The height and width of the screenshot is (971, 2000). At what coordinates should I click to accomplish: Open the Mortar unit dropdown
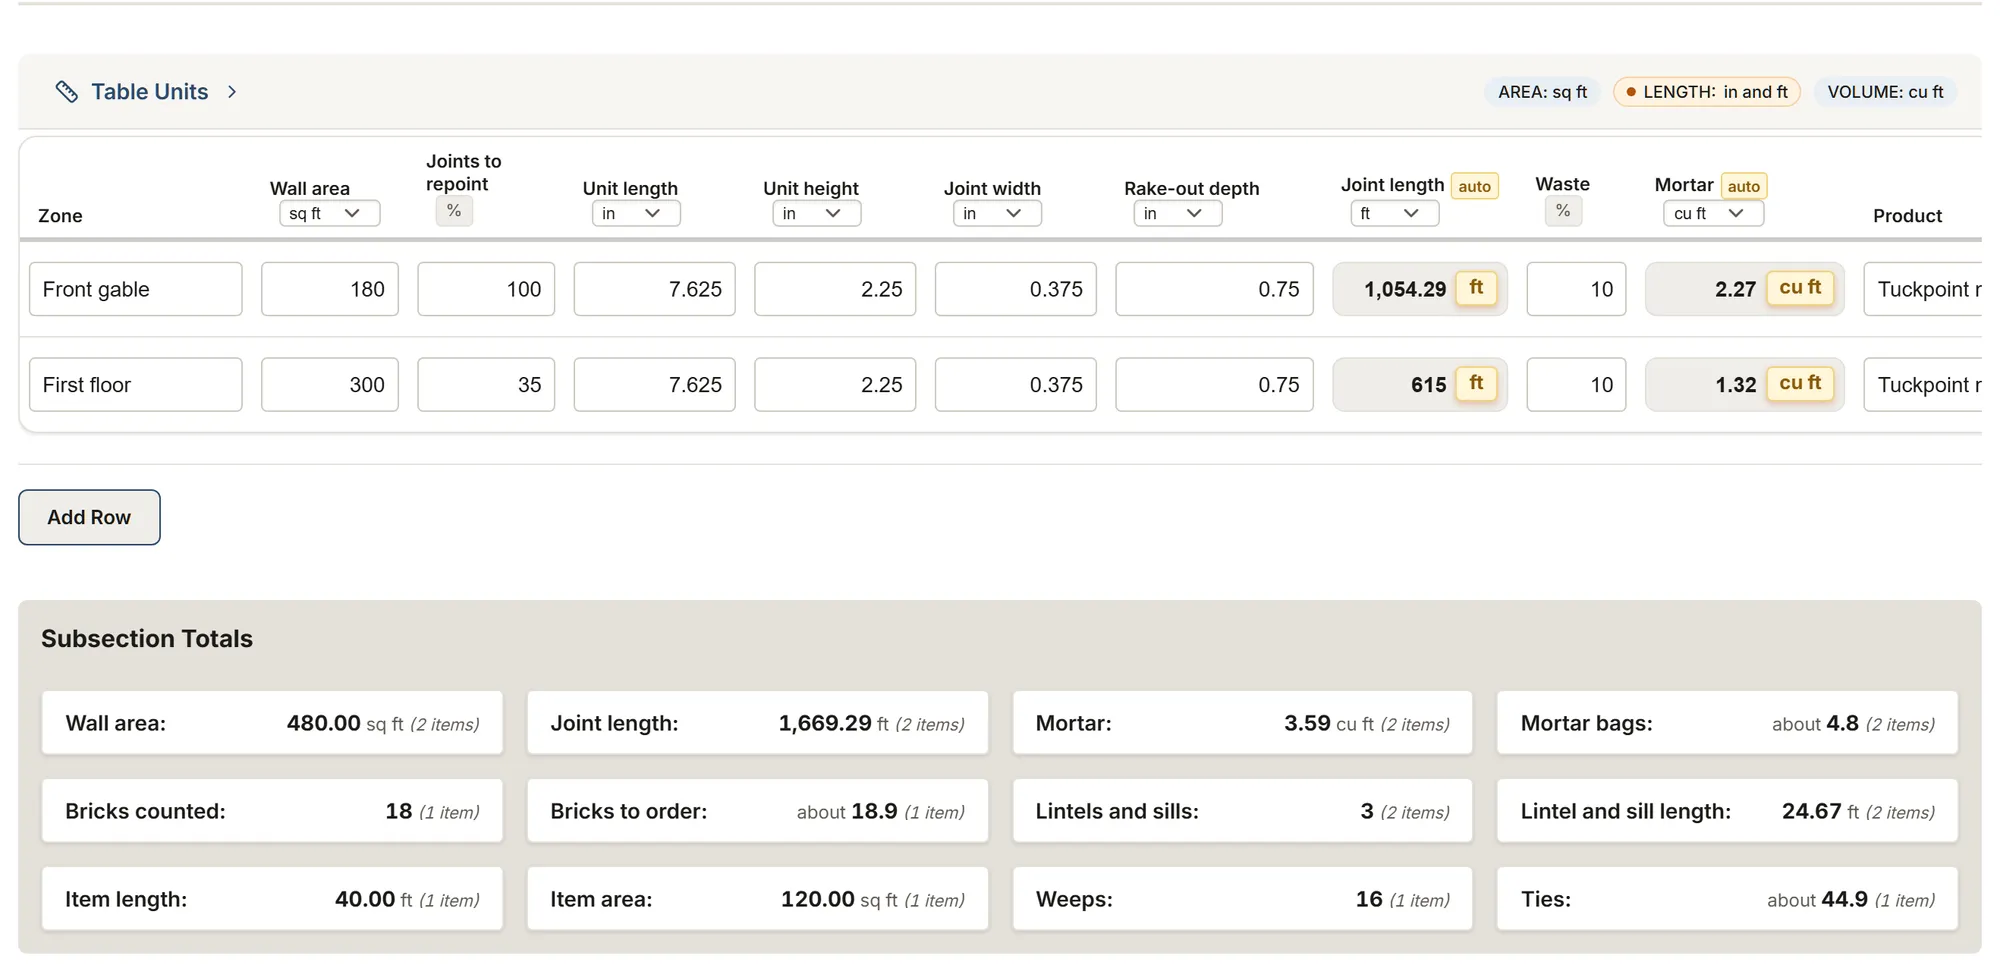1713,213
